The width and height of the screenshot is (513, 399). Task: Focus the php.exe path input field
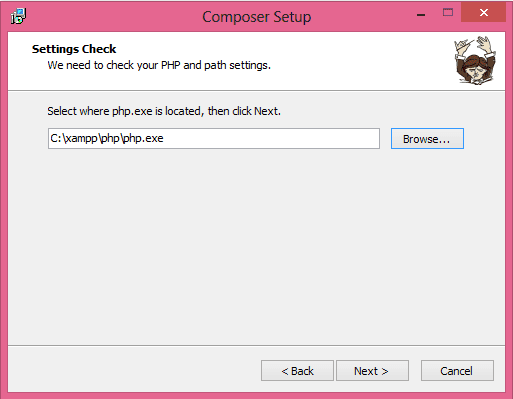click(214, 138)
